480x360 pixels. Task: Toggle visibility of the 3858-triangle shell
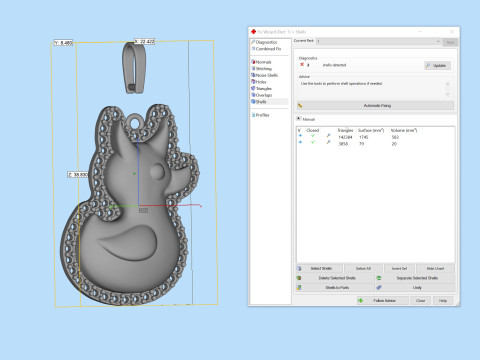coord(300,142)
